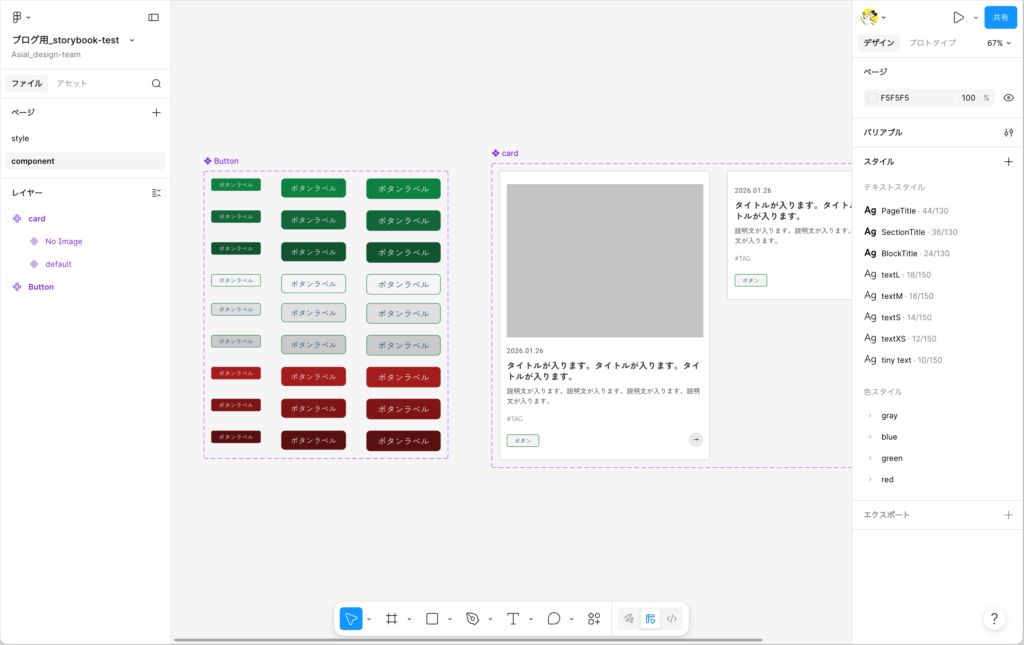Image resolution: width=1024 pixels, height=645 pixels.
Task: Select the component page
Action: [85, 161]
